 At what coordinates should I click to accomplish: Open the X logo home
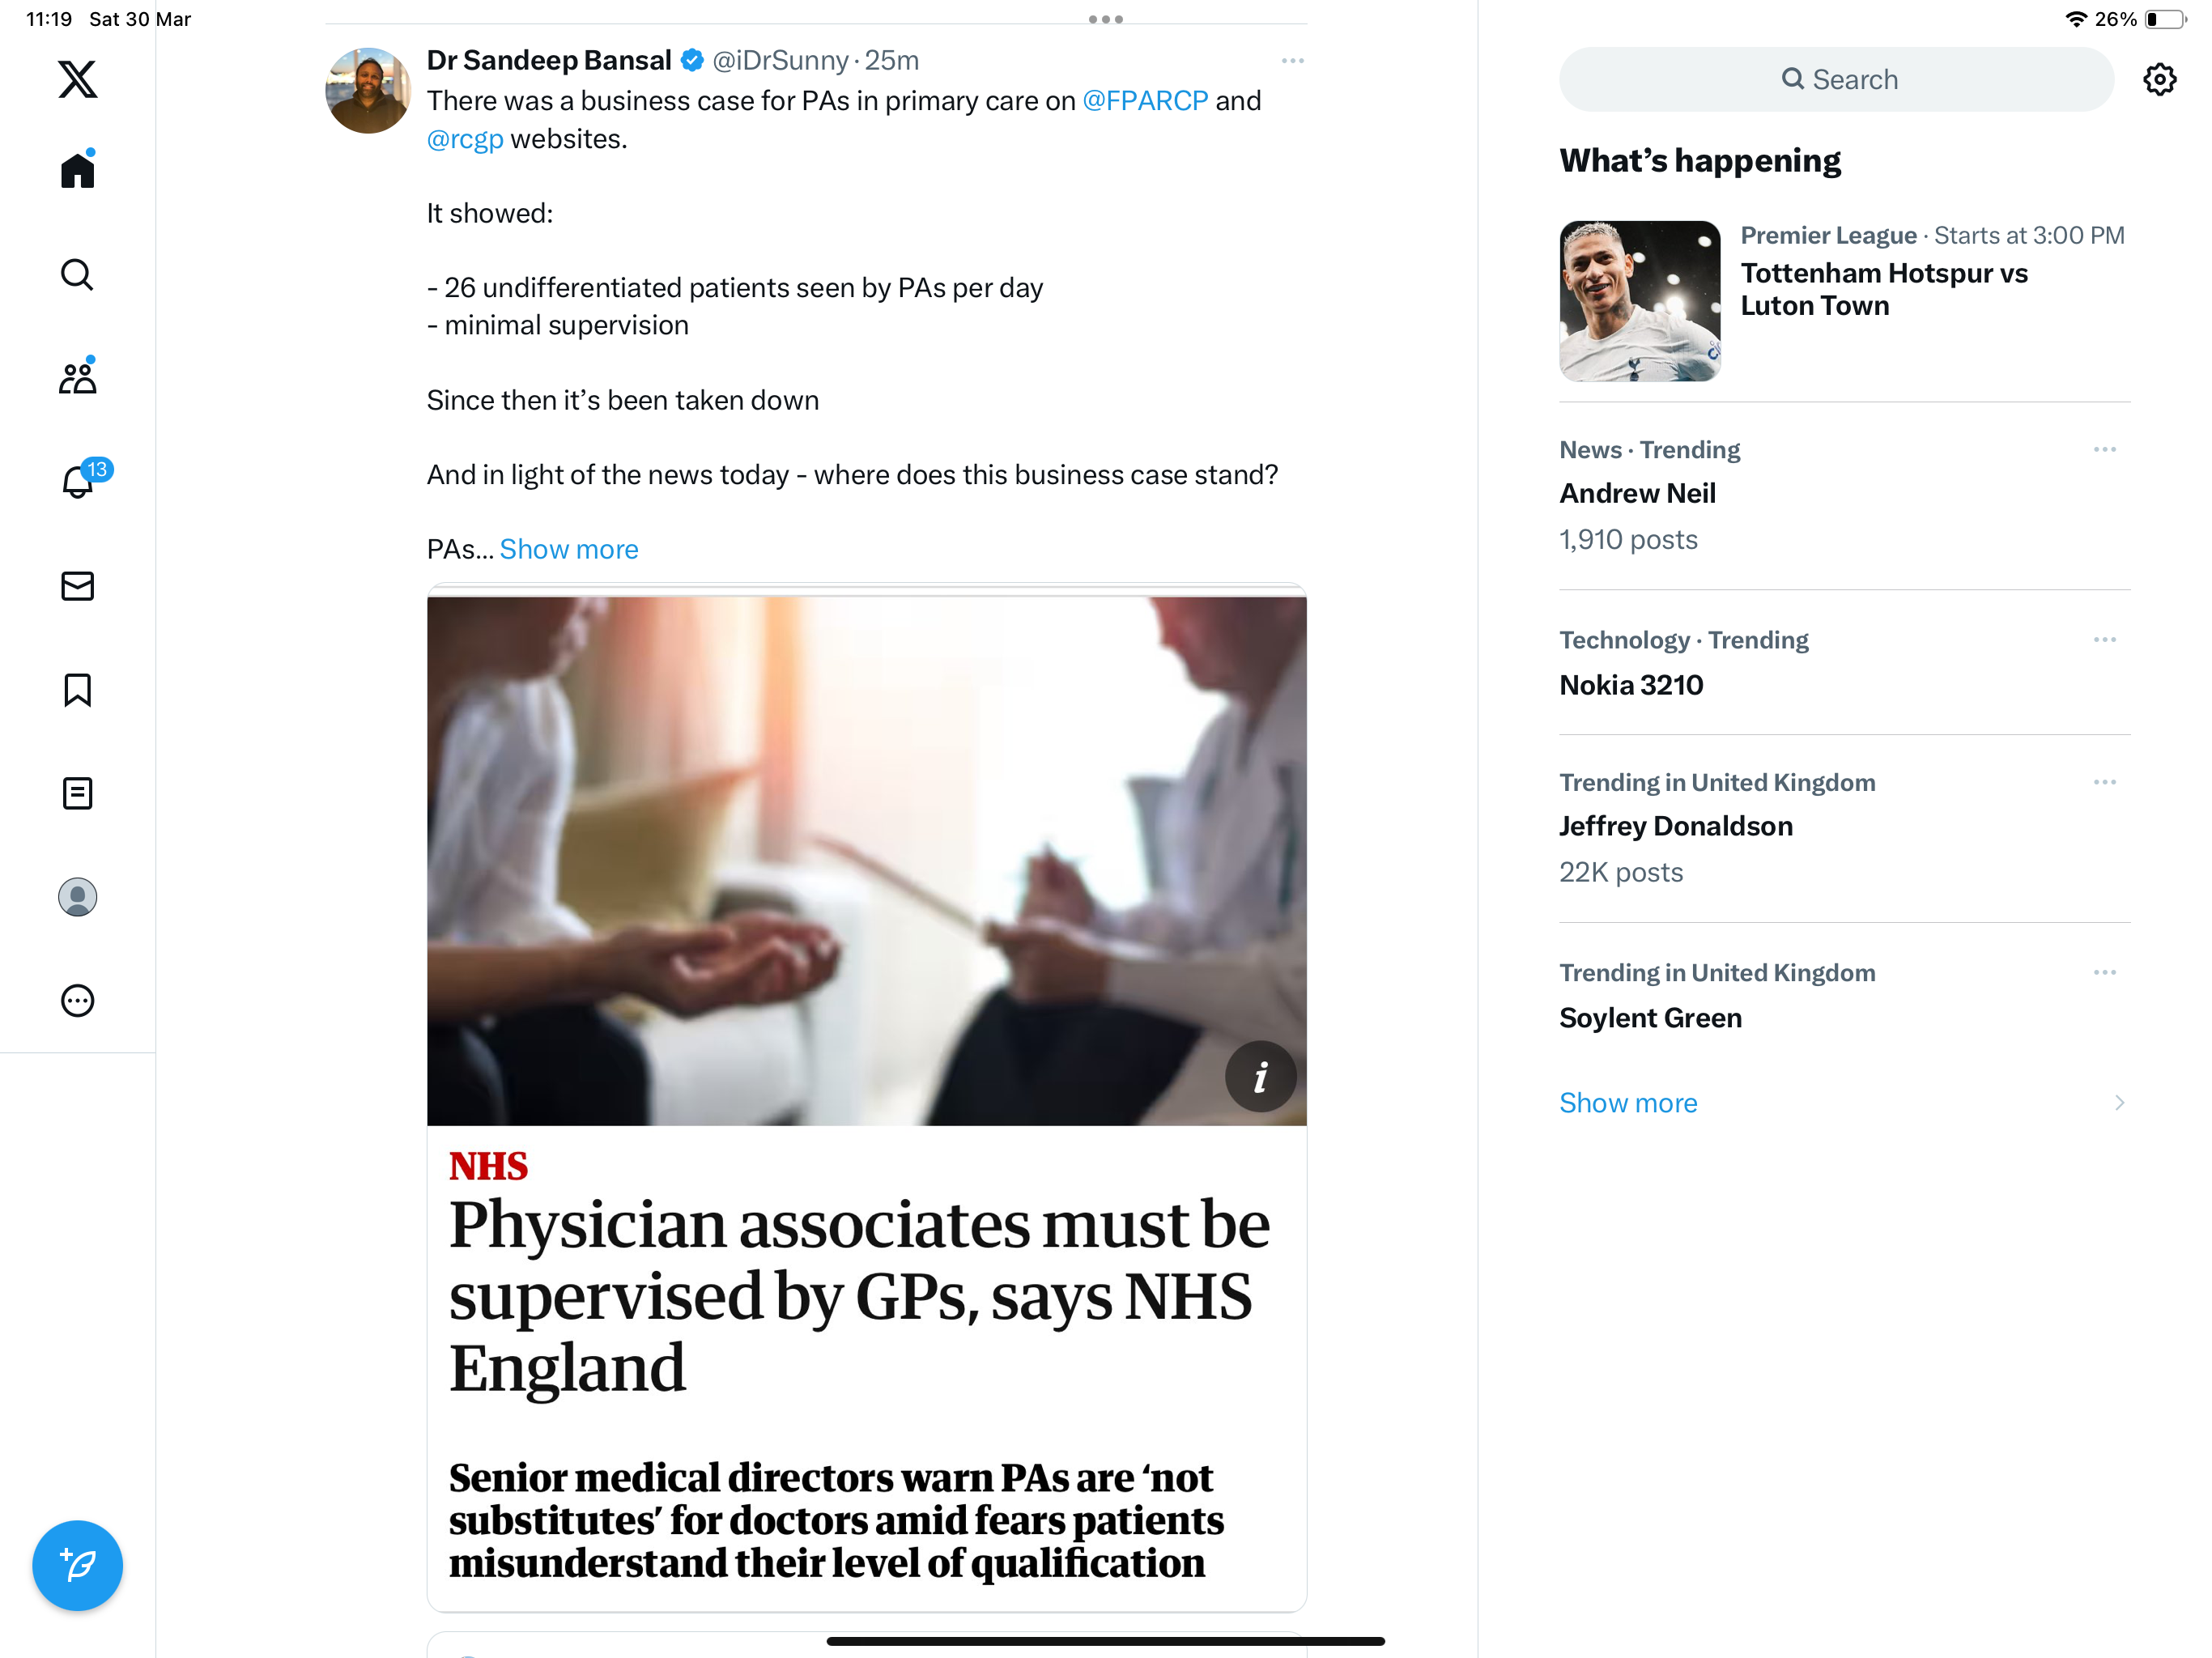[x=77, y=79]
